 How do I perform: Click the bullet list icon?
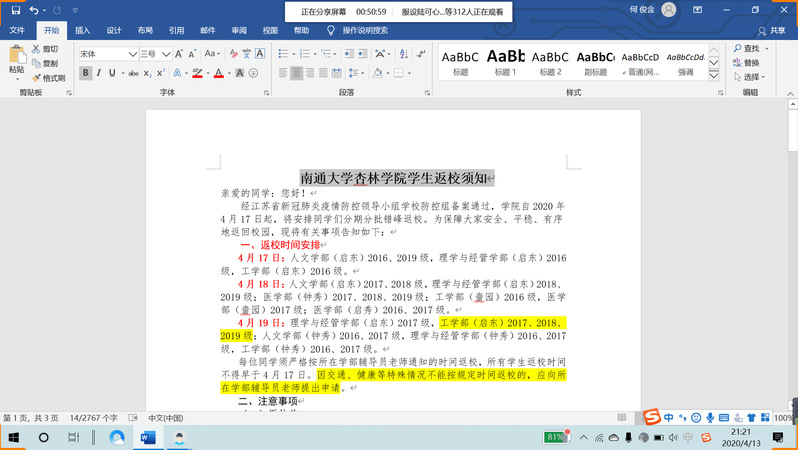pyautogui.click(x=283, y=54)
